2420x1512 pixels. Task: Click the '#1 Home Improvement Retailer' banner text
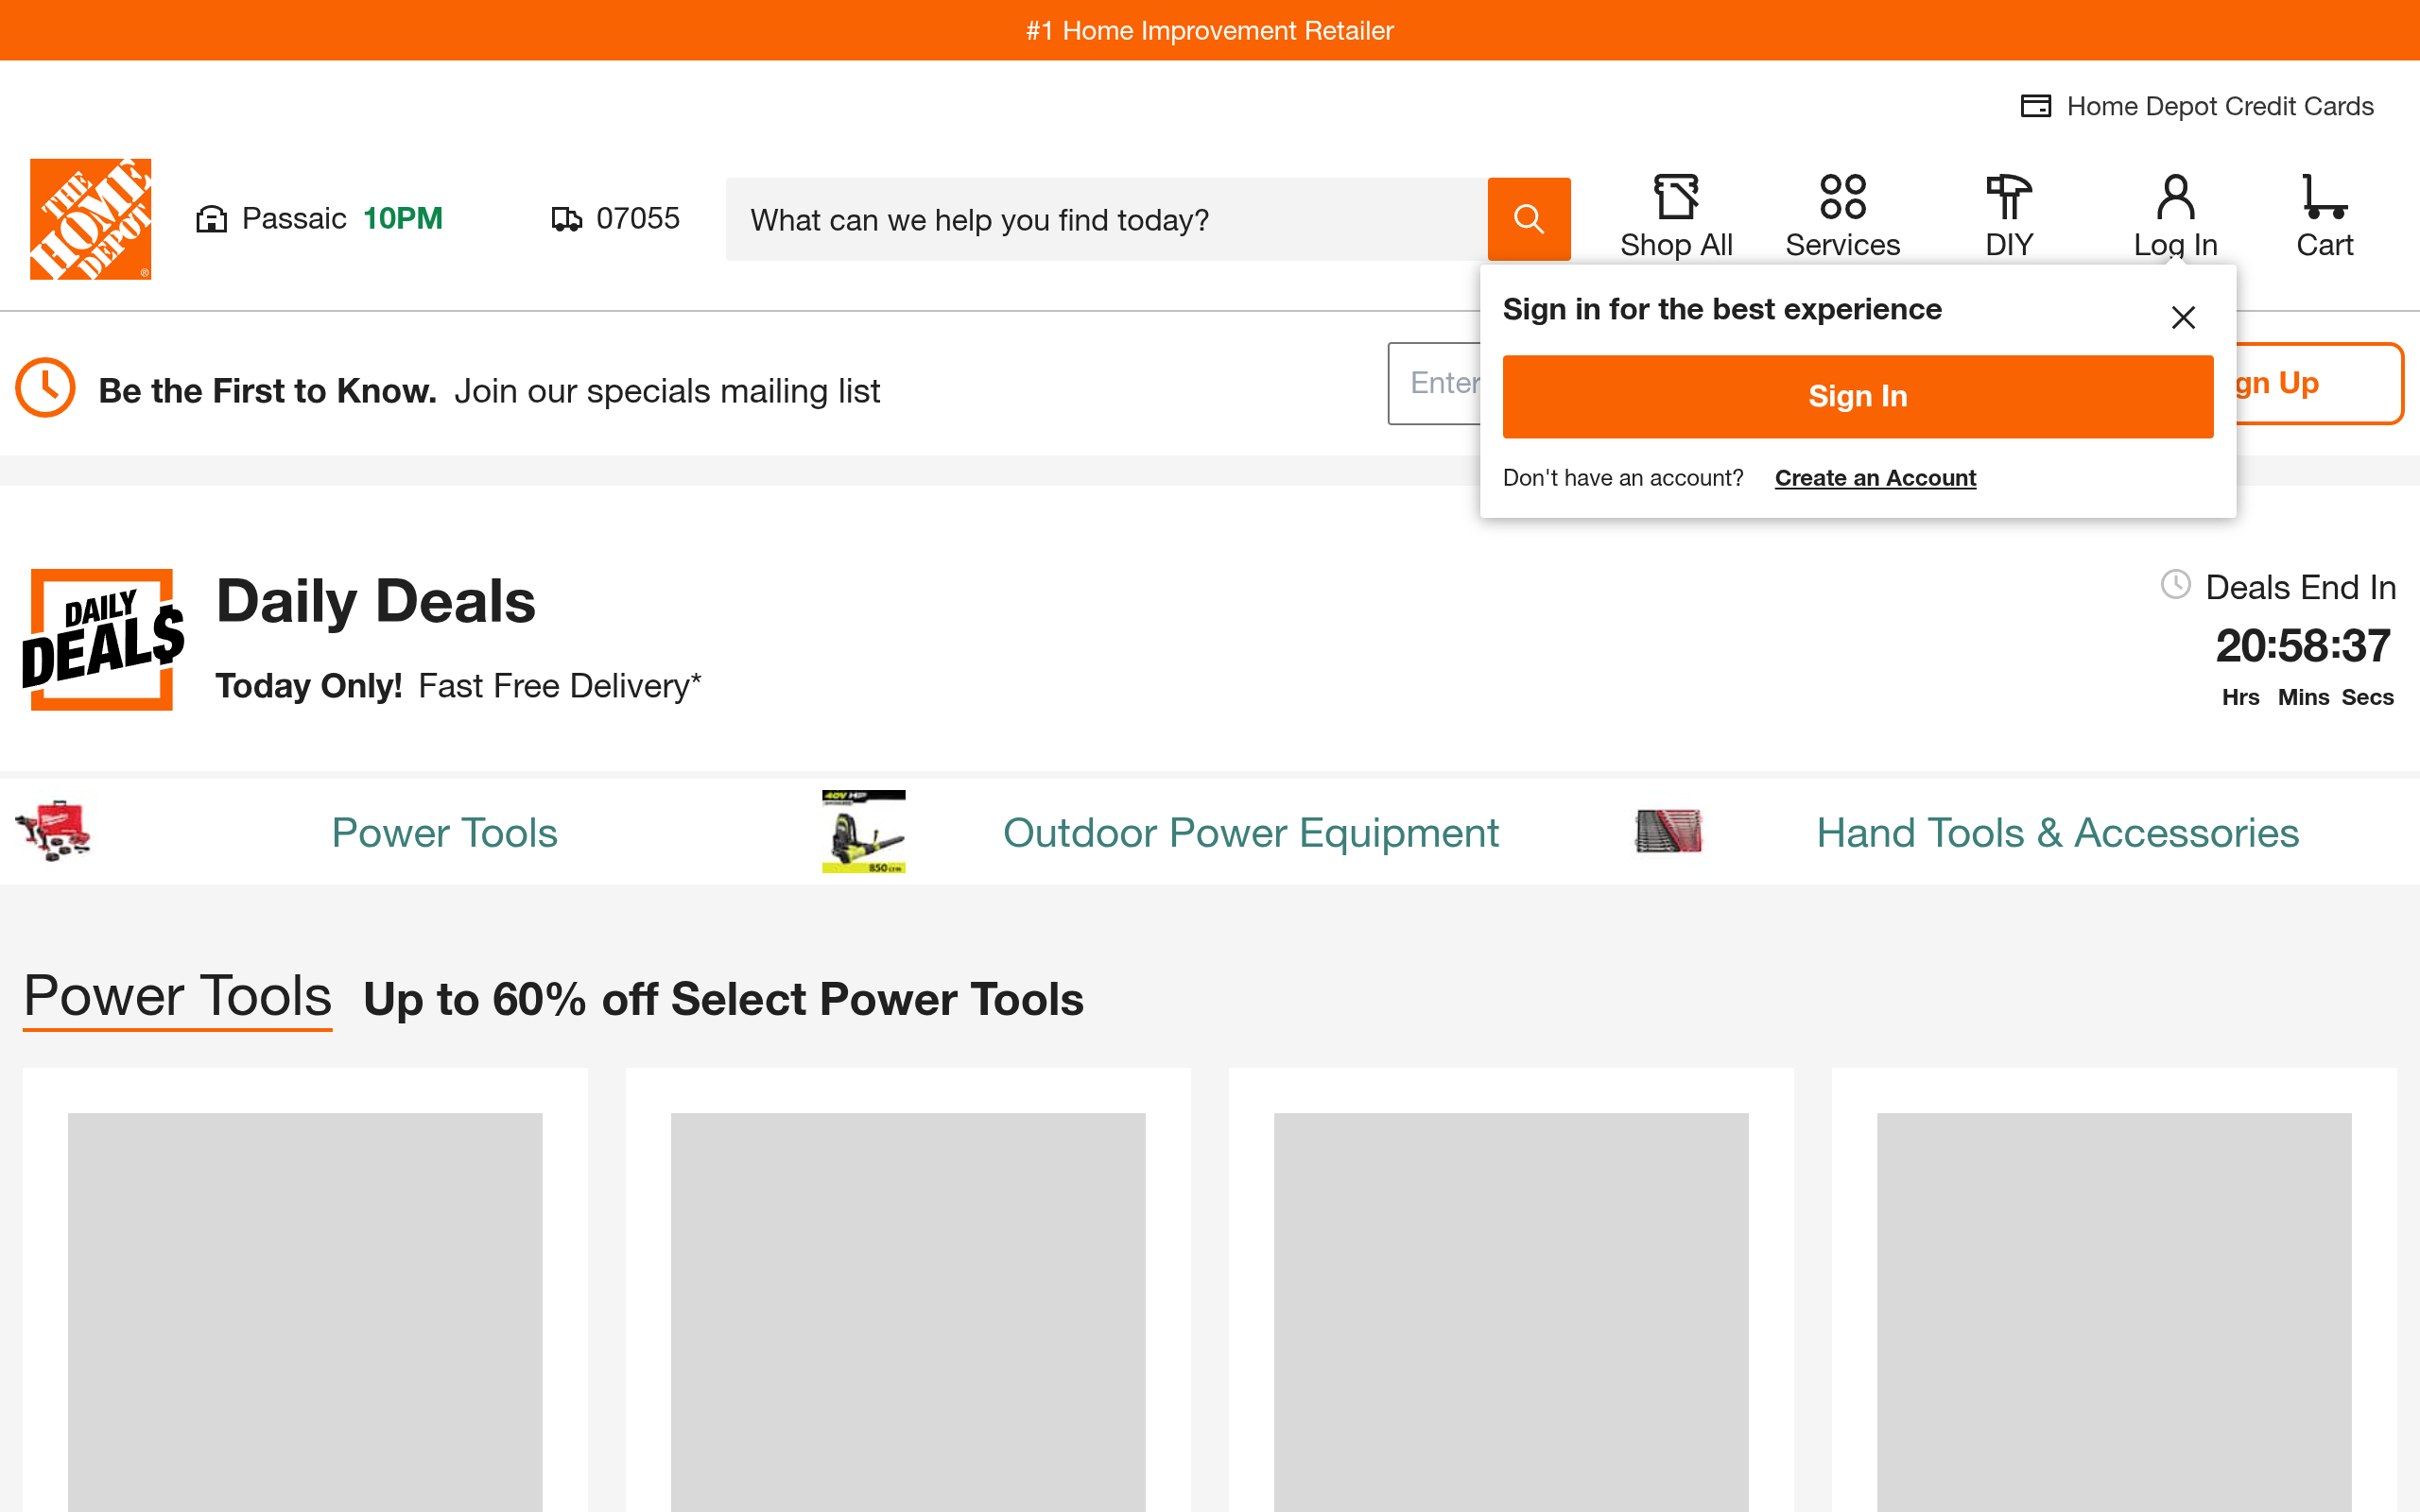[x=1210, y=30]
